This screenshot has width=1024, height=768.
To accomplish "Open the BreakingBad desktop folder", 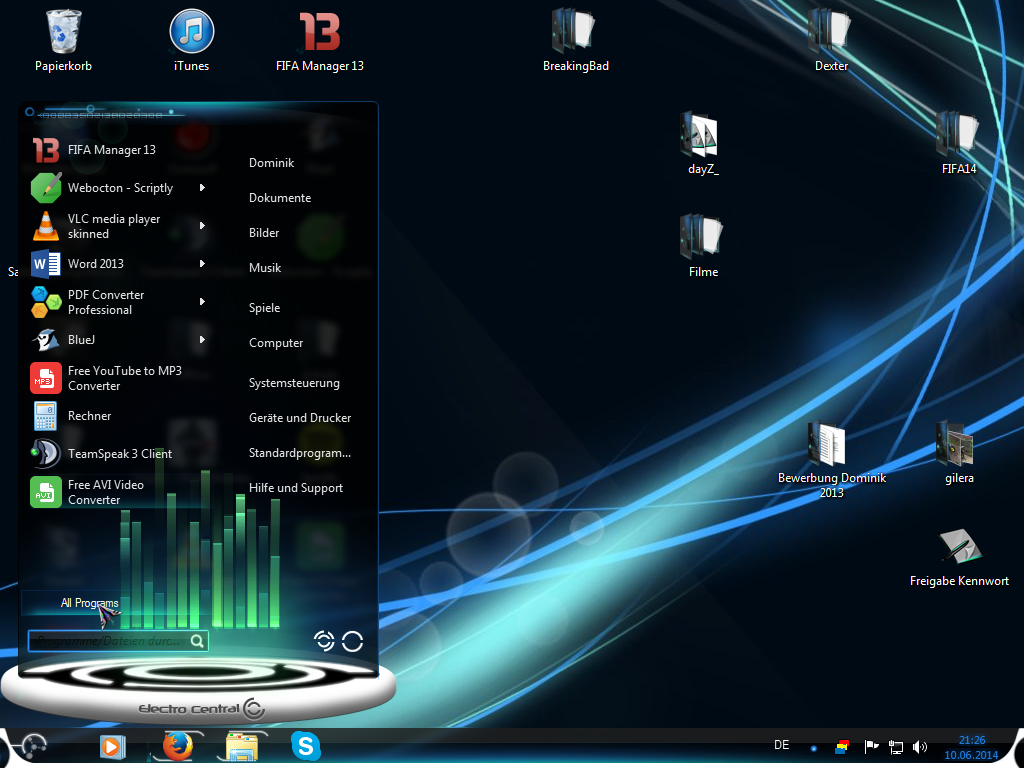I will point(575,32).
